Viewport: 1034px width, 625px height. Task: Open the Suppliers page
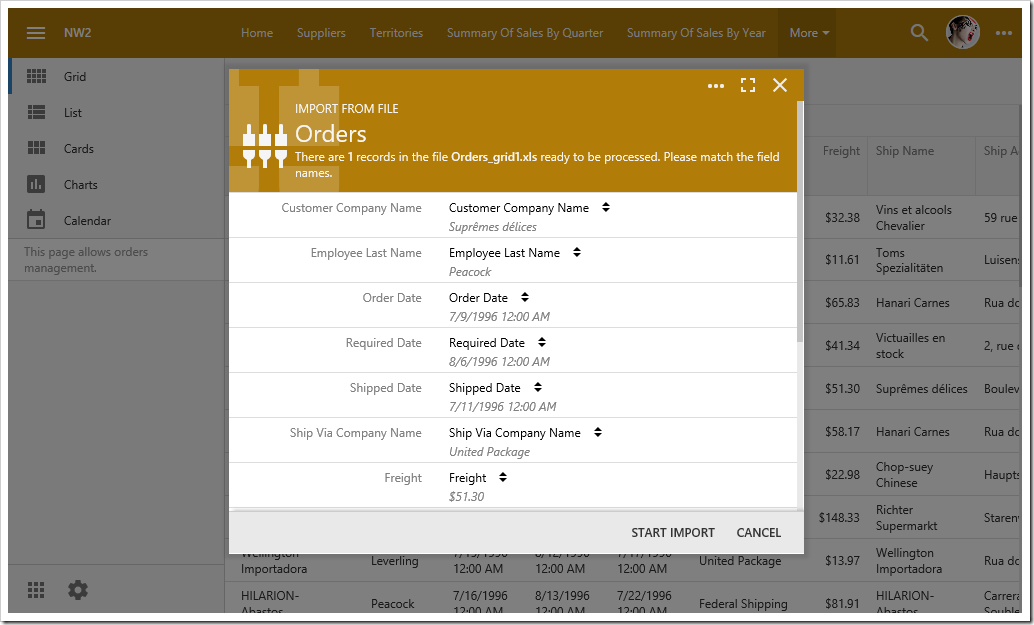pyautogui.click(x=320, y=33)
